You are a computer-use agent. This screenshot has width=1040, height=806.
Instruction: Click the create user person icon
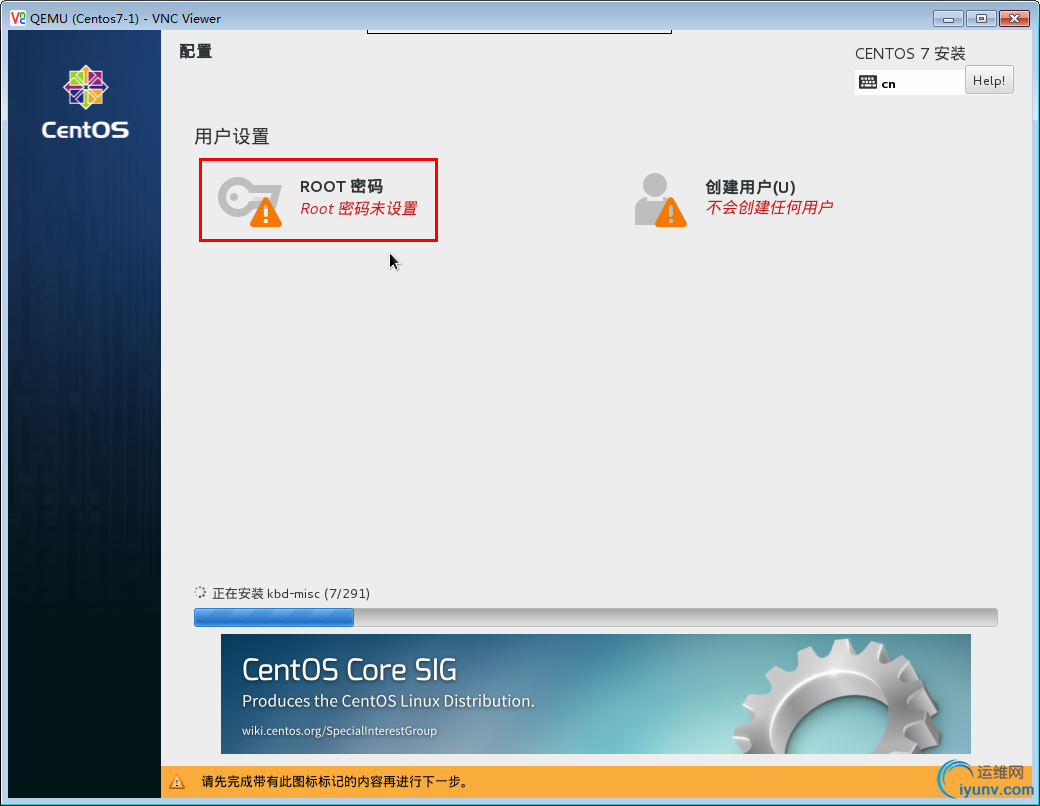point(660,200)
